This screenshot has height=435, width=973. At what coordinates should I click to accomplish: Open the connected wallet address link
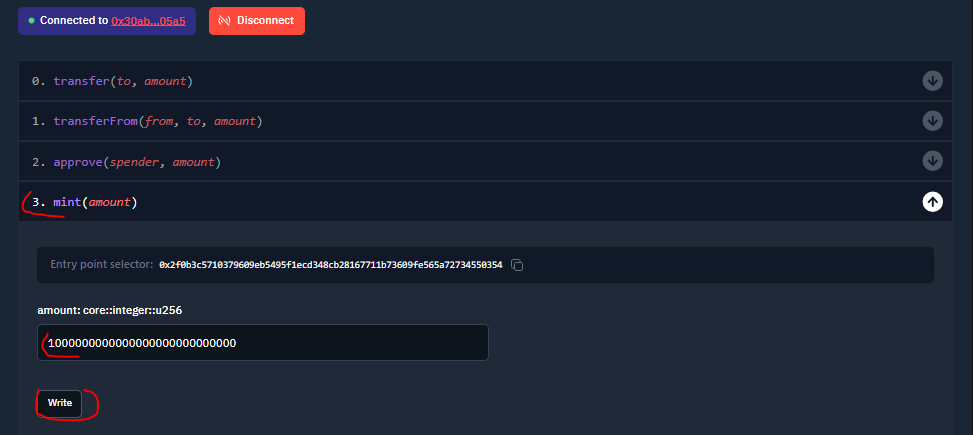(x=148, y=20)
